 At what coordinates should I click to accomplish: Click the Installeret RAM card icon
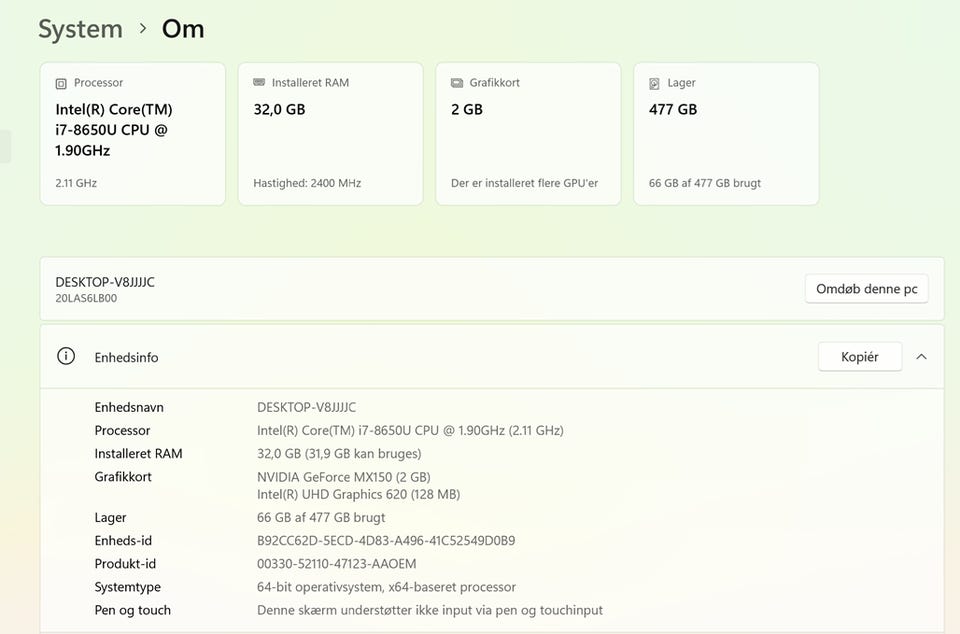click(x=259, y=83)
